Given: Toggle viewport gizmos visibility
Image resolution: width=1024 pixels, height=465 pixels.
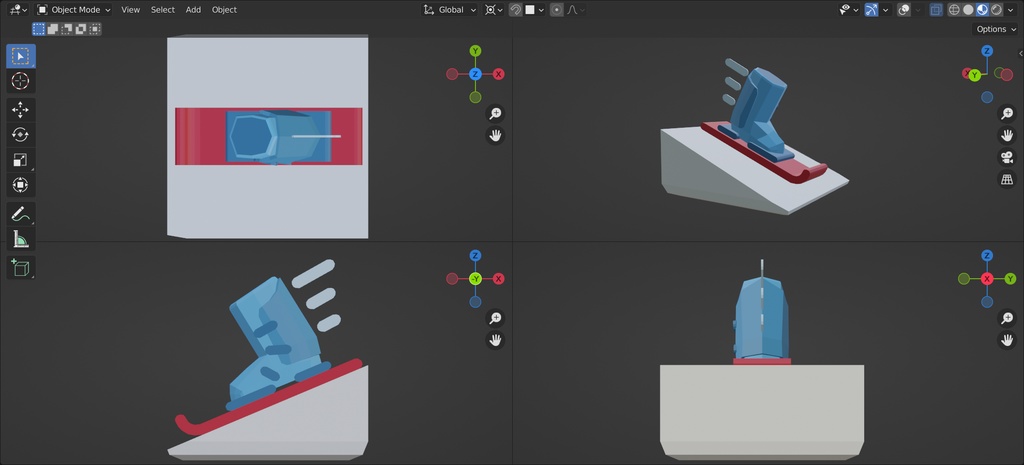Looking at the screenshot, I should pyautogui.click(x=872, y=10).
